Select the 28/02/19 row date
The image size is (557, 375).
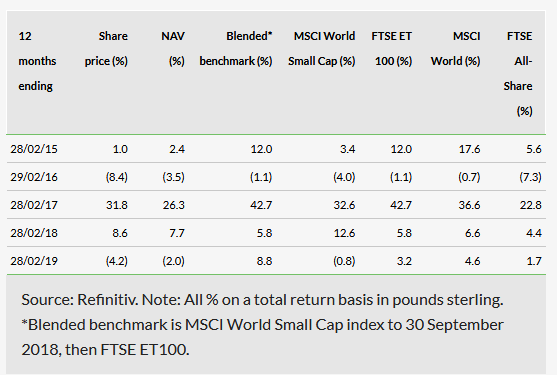[x=34, y=261]
